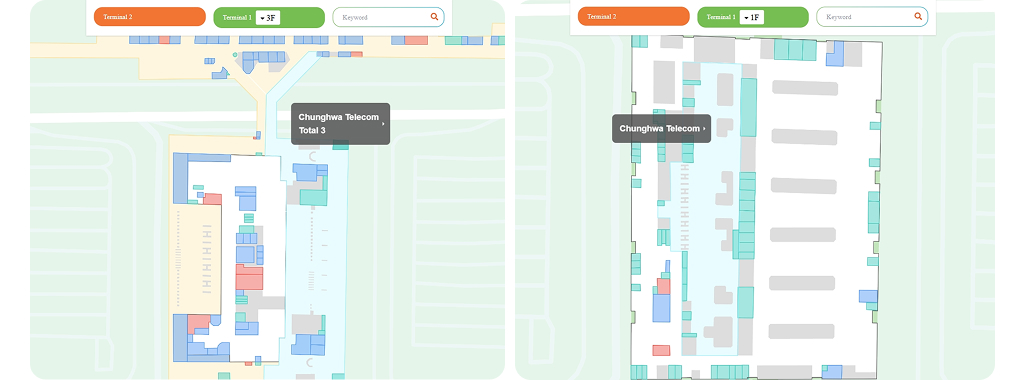Open the 3F floor dropdown in left map
Viewport: 1024px width, 380px height.
(x=268, y=18)
